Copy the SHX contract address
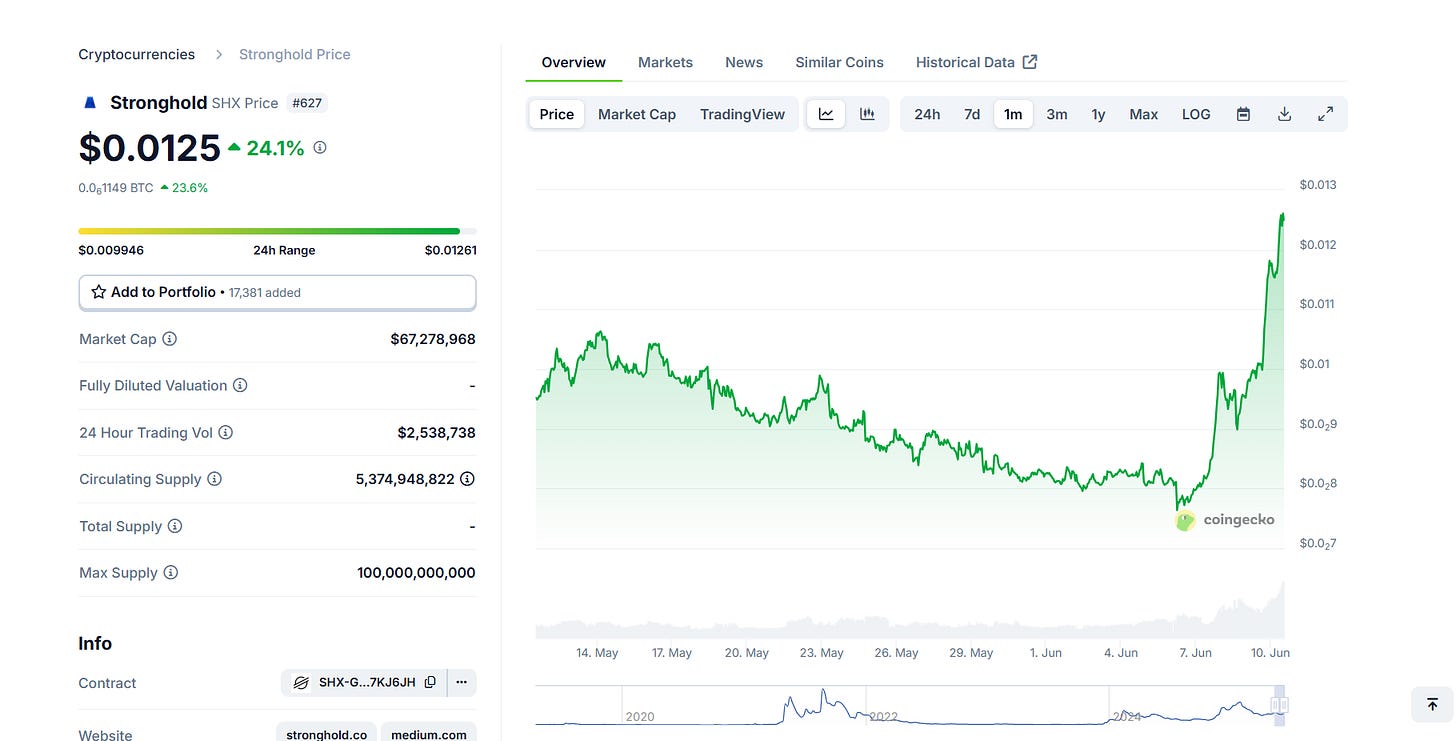 pos(430,683)
